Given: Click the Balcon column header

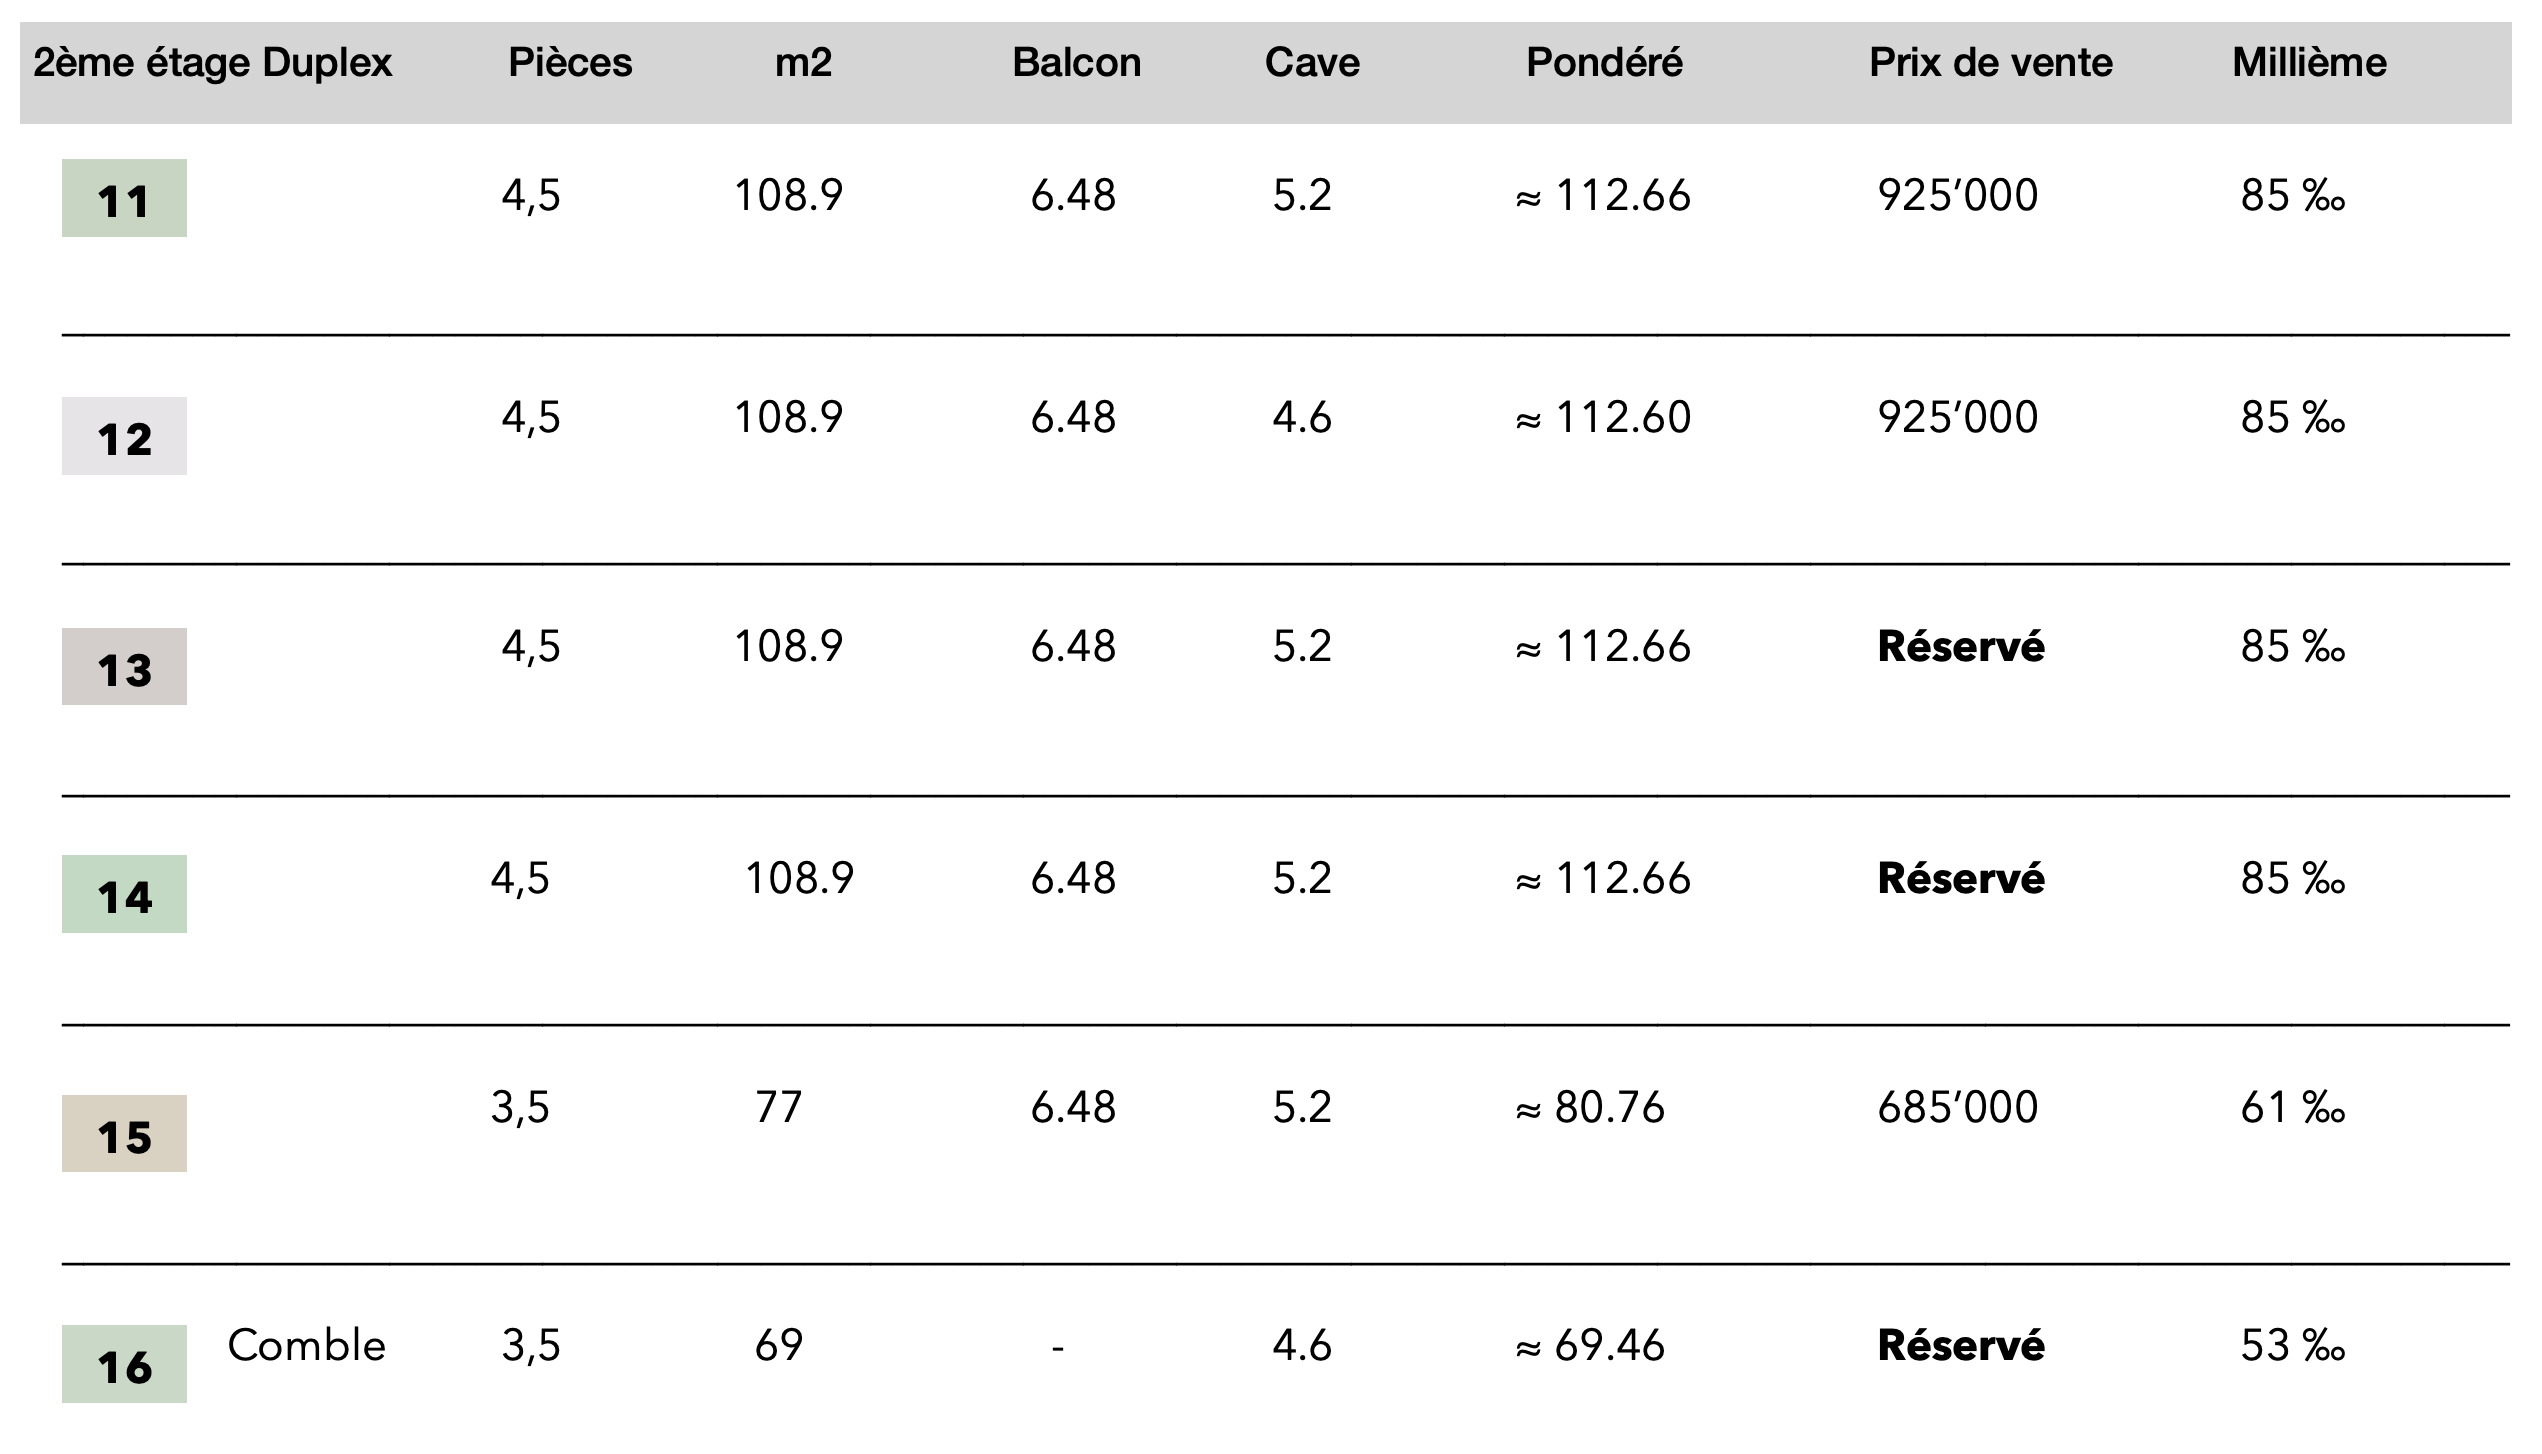Looking at the screenshot, I should click(1076, 63).
